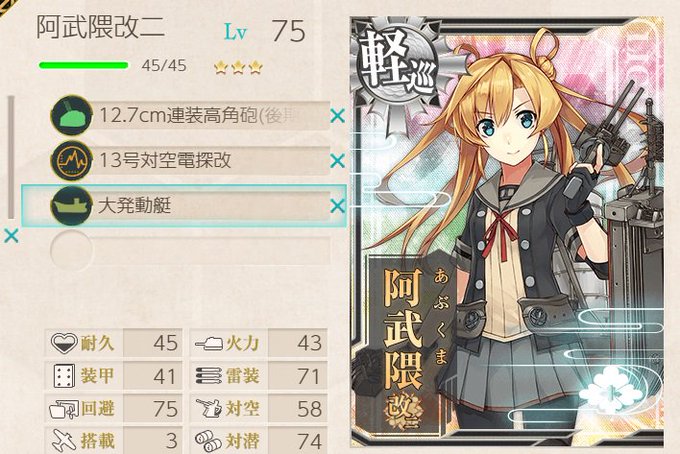Click the remove-all-equipment X beside the slots
Image resolution: width=680 pixels, height=454 pixels.
[x=11, y=236]
